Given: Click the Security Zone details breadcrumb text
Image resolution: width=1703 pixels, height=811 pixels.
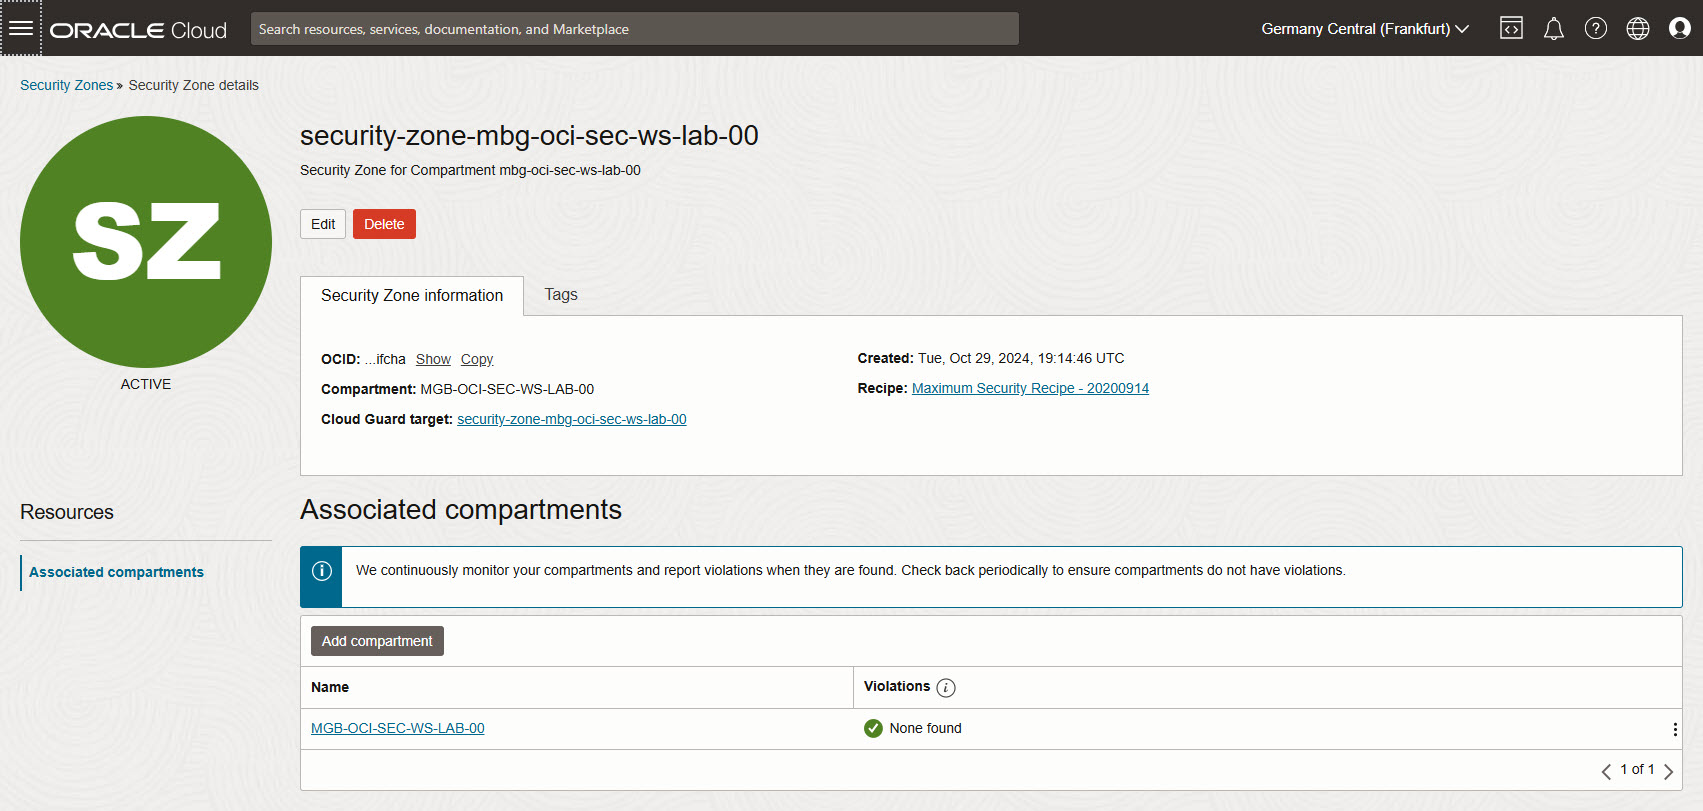Looking at the screenshot, I should coord(194,85).
